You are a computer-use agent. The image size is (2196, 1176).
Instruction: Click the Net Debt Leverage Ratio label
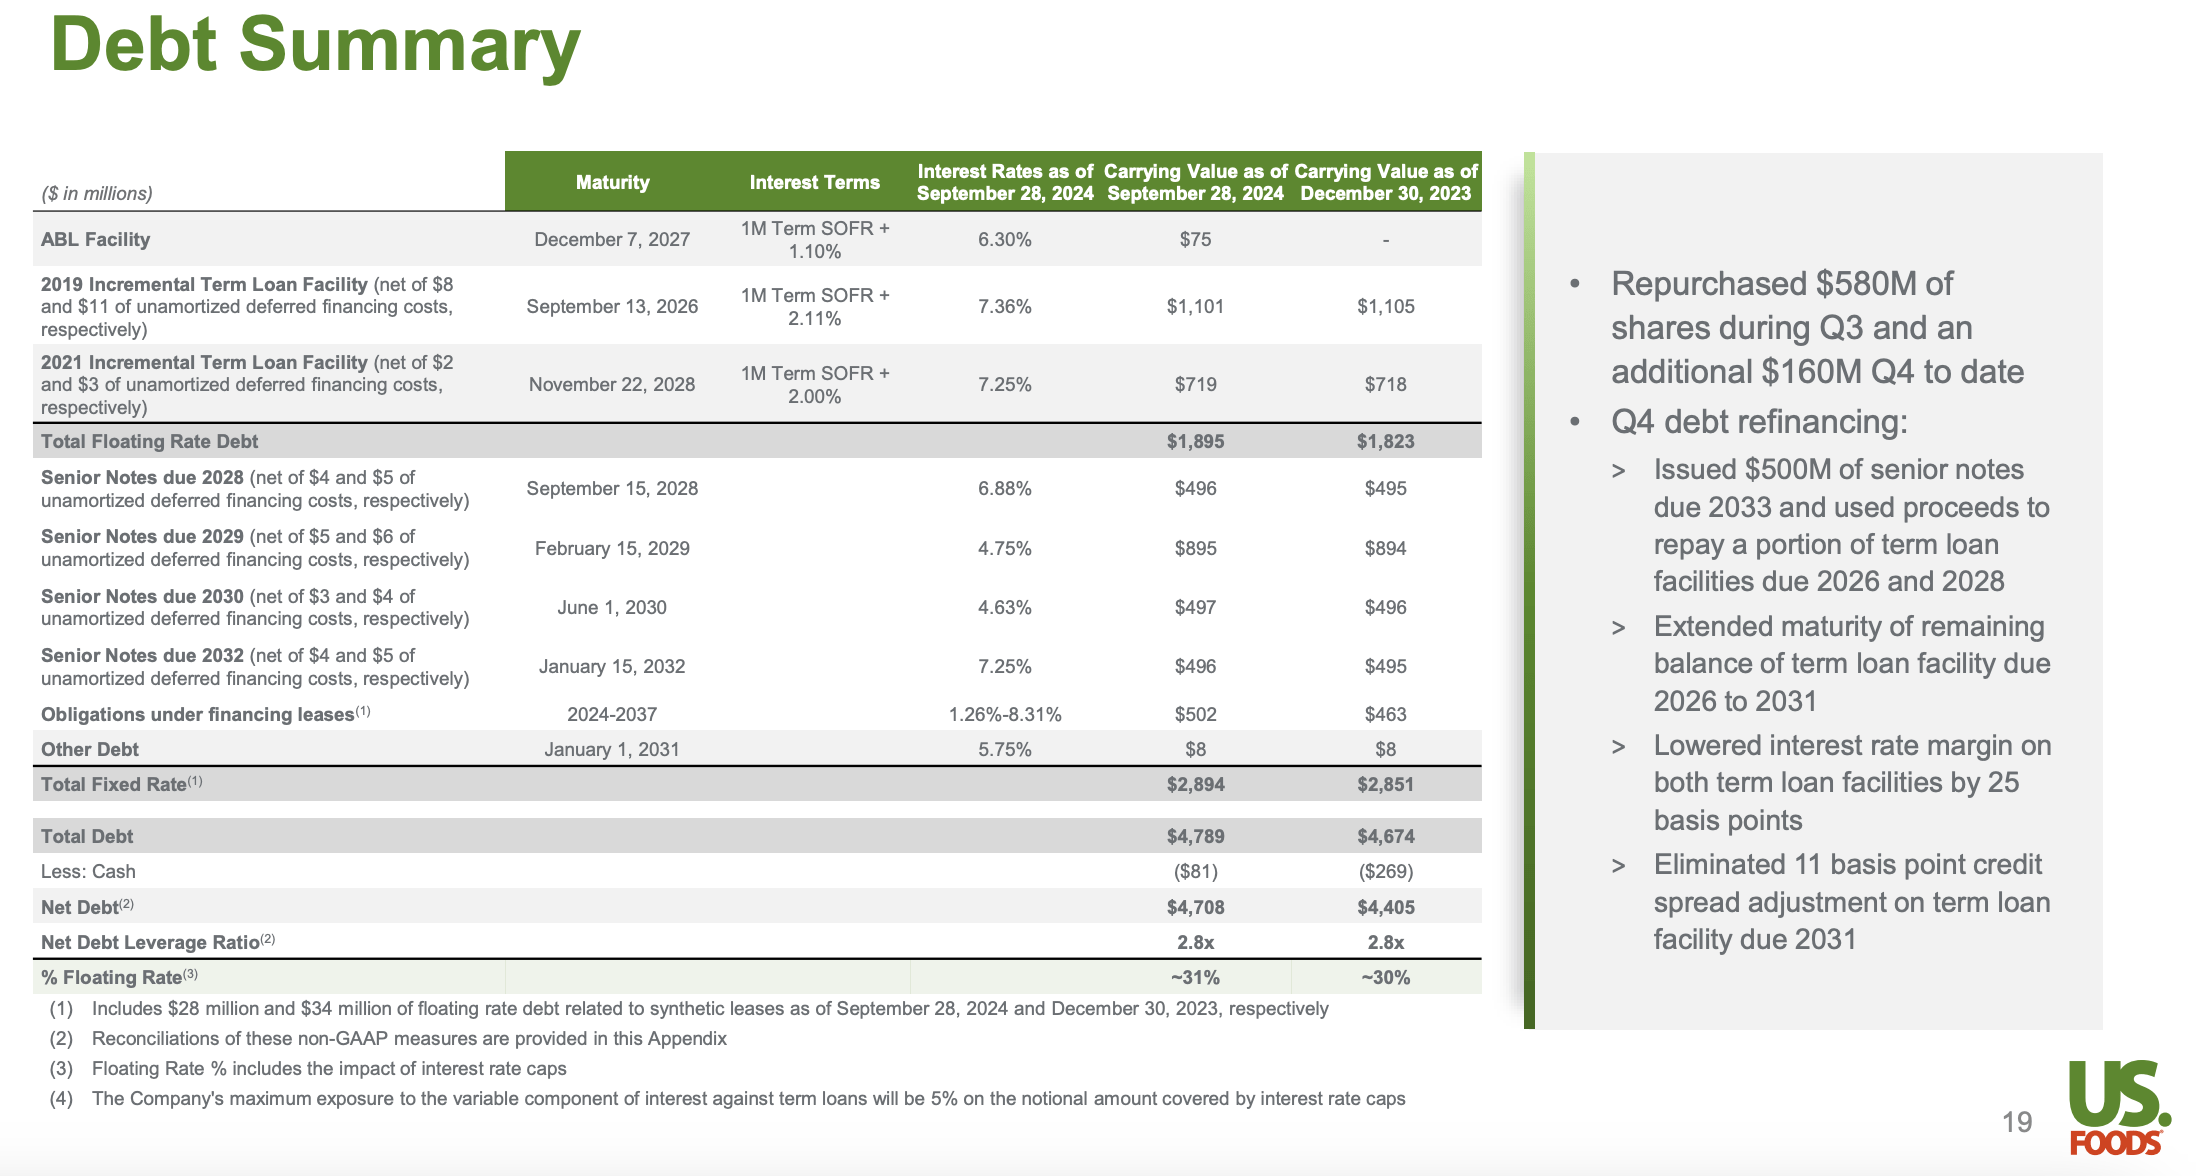[x=150, y=942]
